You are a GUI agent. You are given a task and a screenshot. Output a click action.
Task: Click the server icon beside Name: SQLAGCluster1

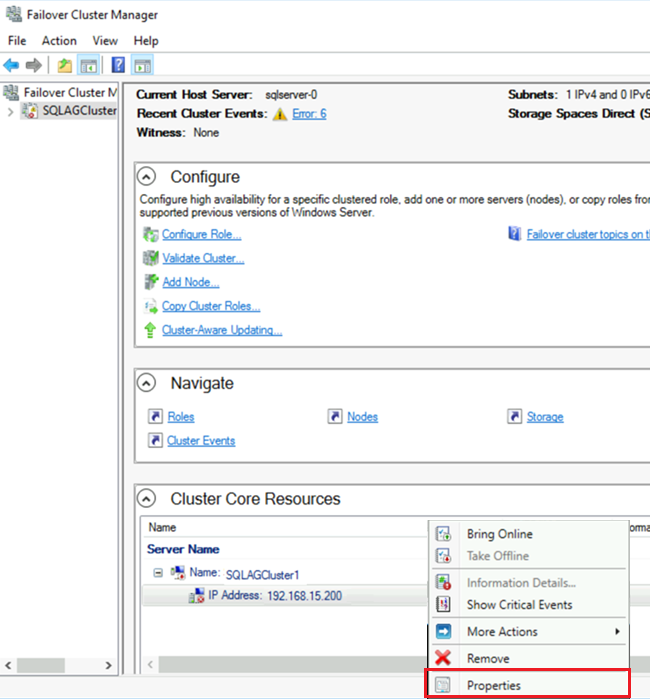point(178,573)
